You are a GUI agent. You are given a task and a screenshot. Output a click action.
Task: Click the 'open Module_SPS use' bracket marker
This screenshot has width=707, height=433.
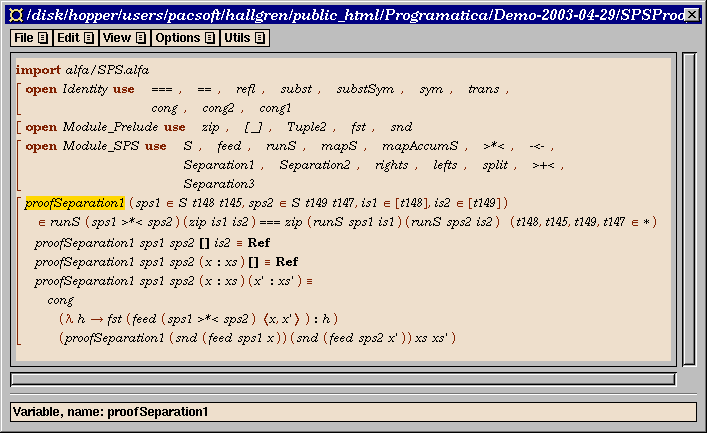[19, 164]
